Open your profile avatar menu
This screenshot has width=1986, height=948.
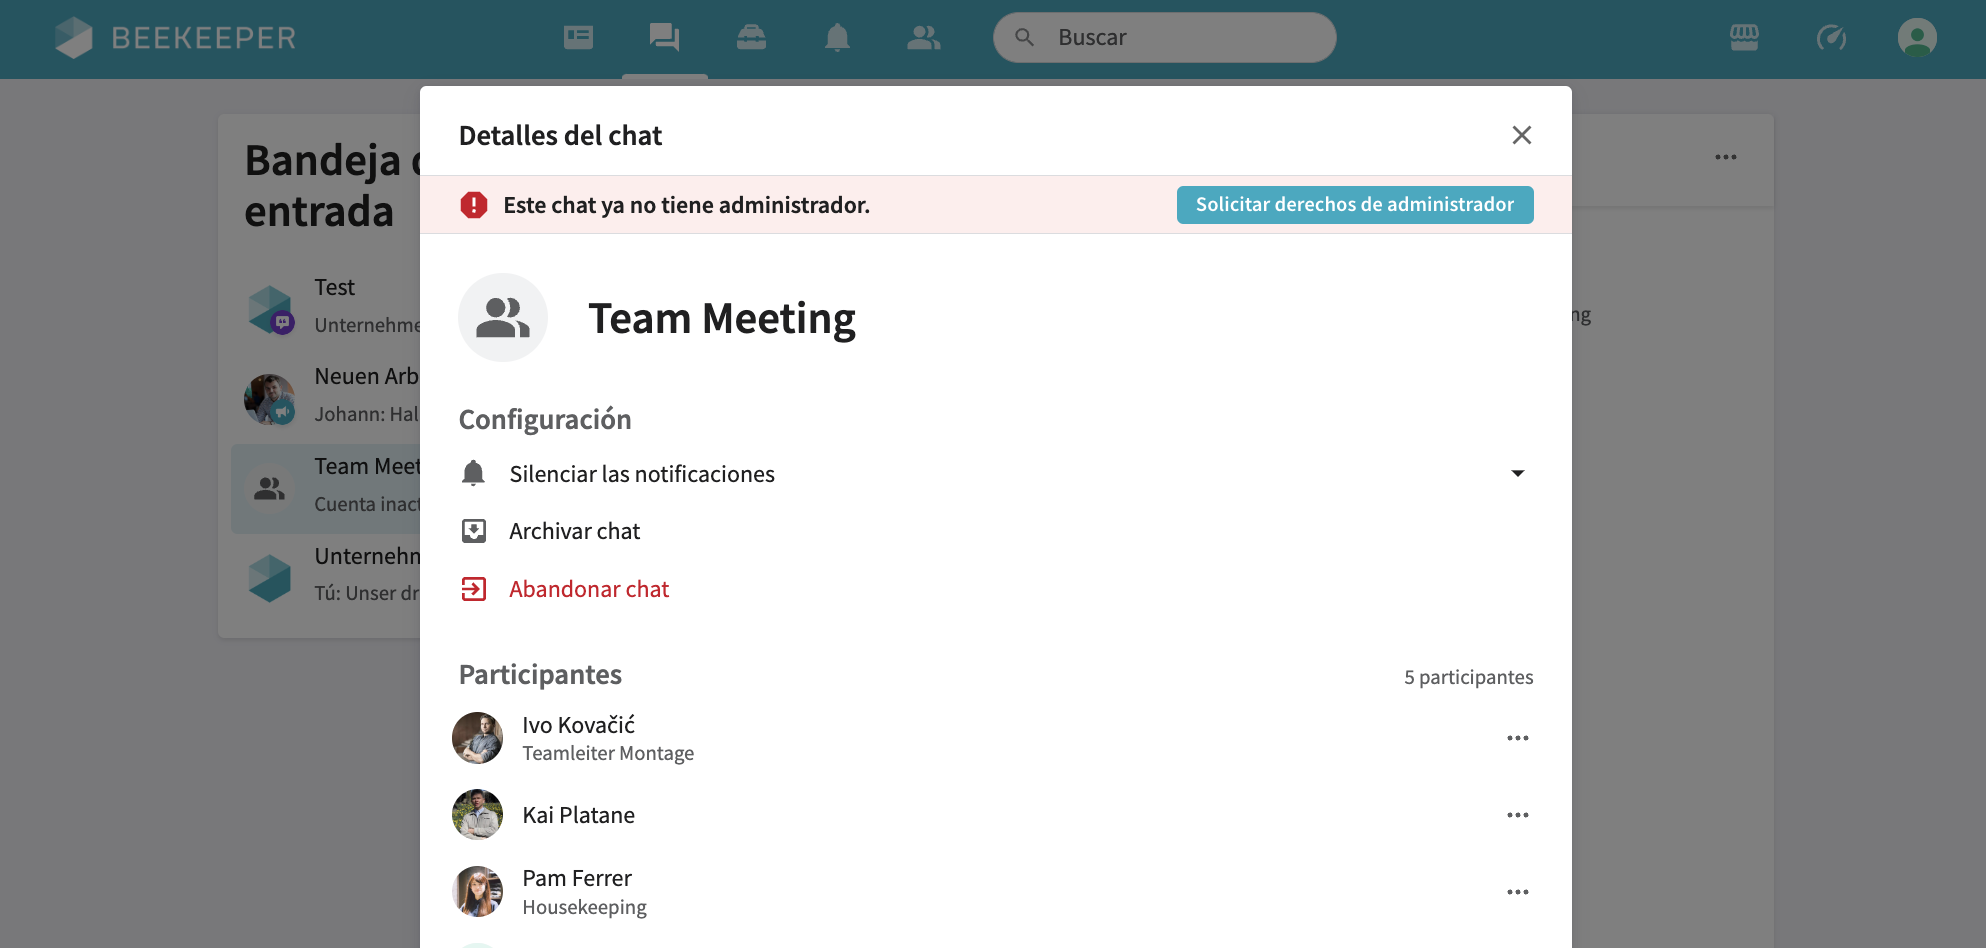coord(1917,37)
